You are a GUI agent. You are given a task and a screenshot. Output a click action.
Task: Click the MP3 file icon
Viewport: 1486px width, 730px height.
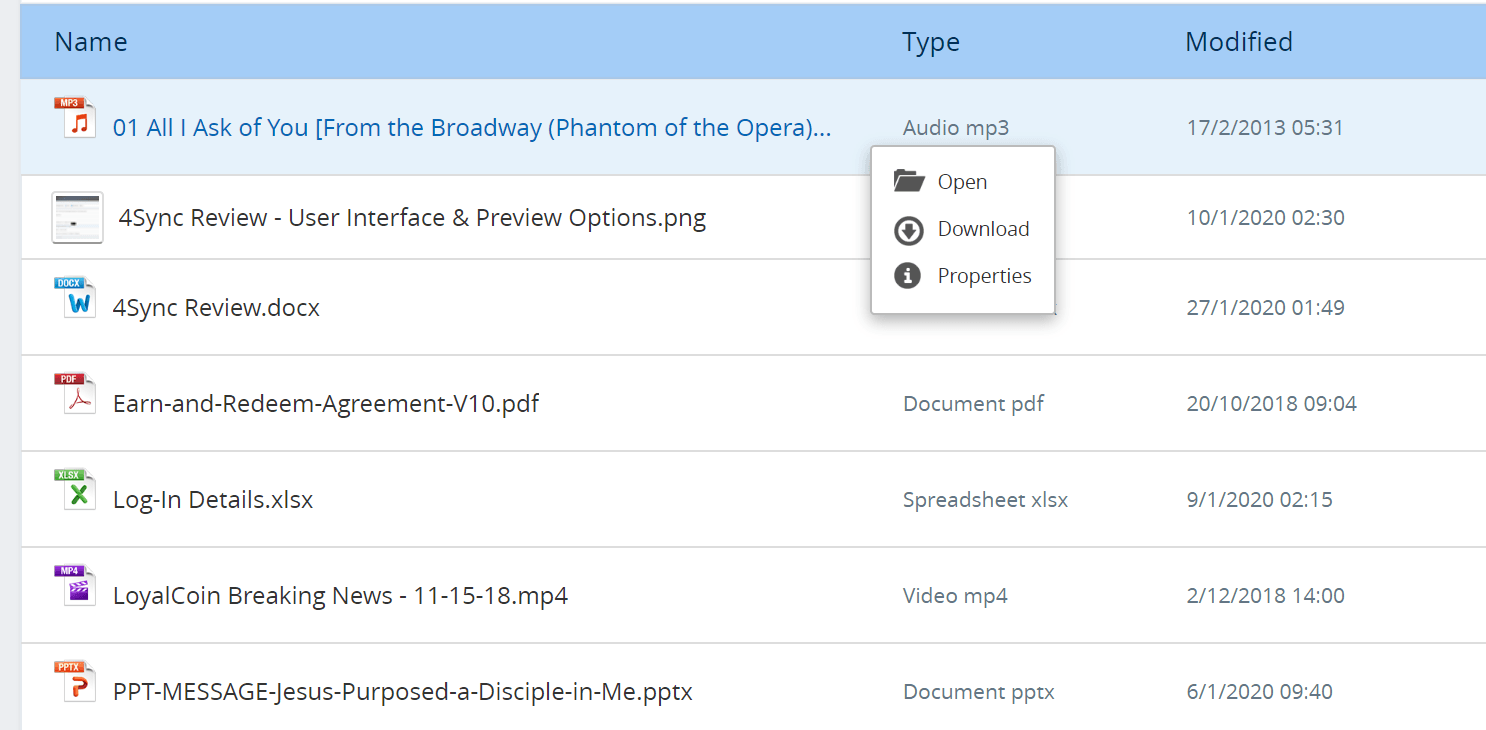coord(75,117)
